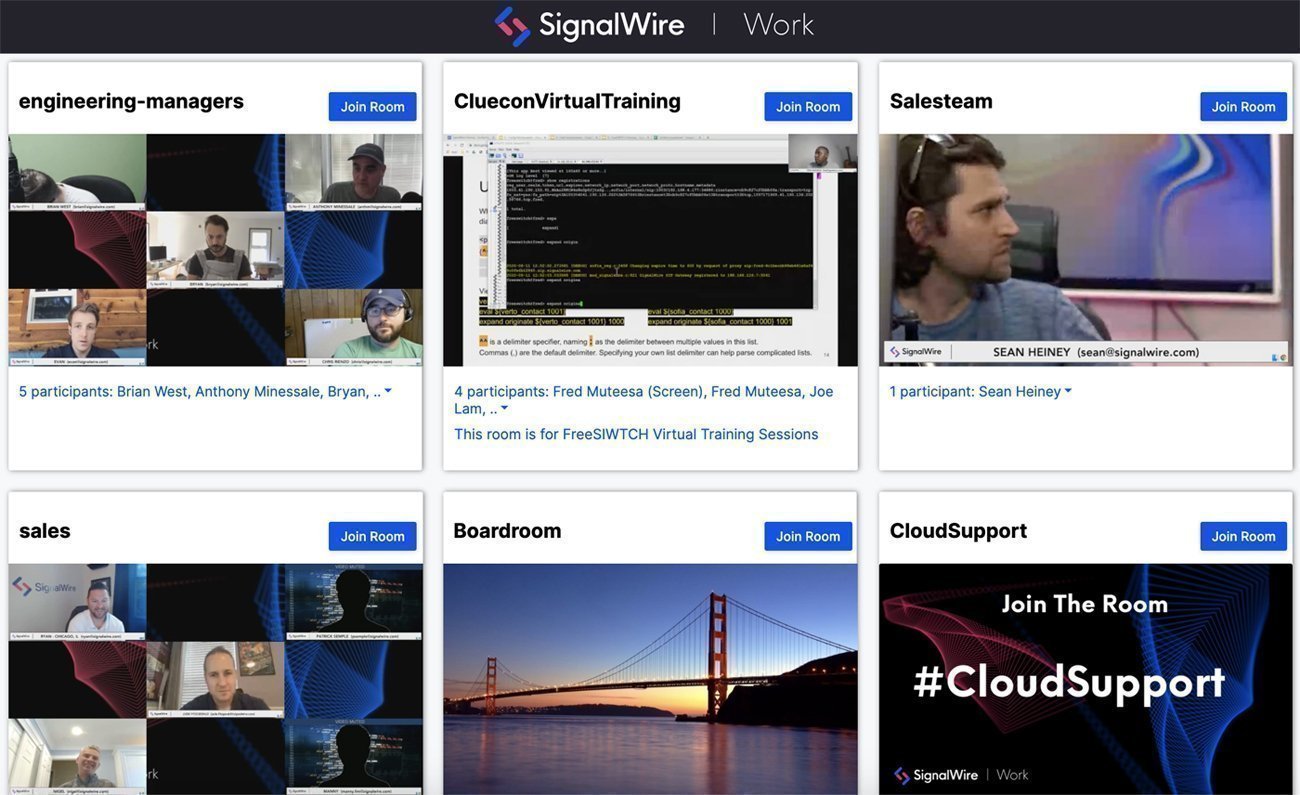The height and width of the screenshot is (795, 1300).
Task: Join the CloudSupport room
Action: pyautogui.click(x=1243, y=537)
